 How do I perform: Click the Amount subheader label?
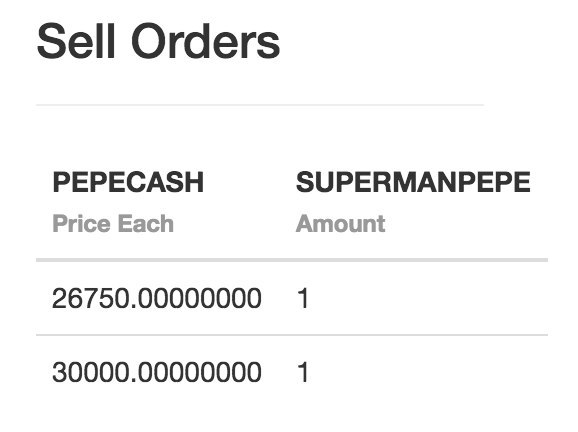click(x=341, y=223)
